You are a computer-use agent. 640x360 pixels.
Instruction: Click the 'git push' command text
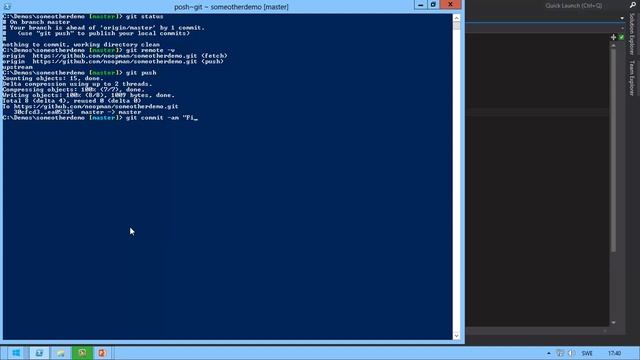(x=141, y=73)
